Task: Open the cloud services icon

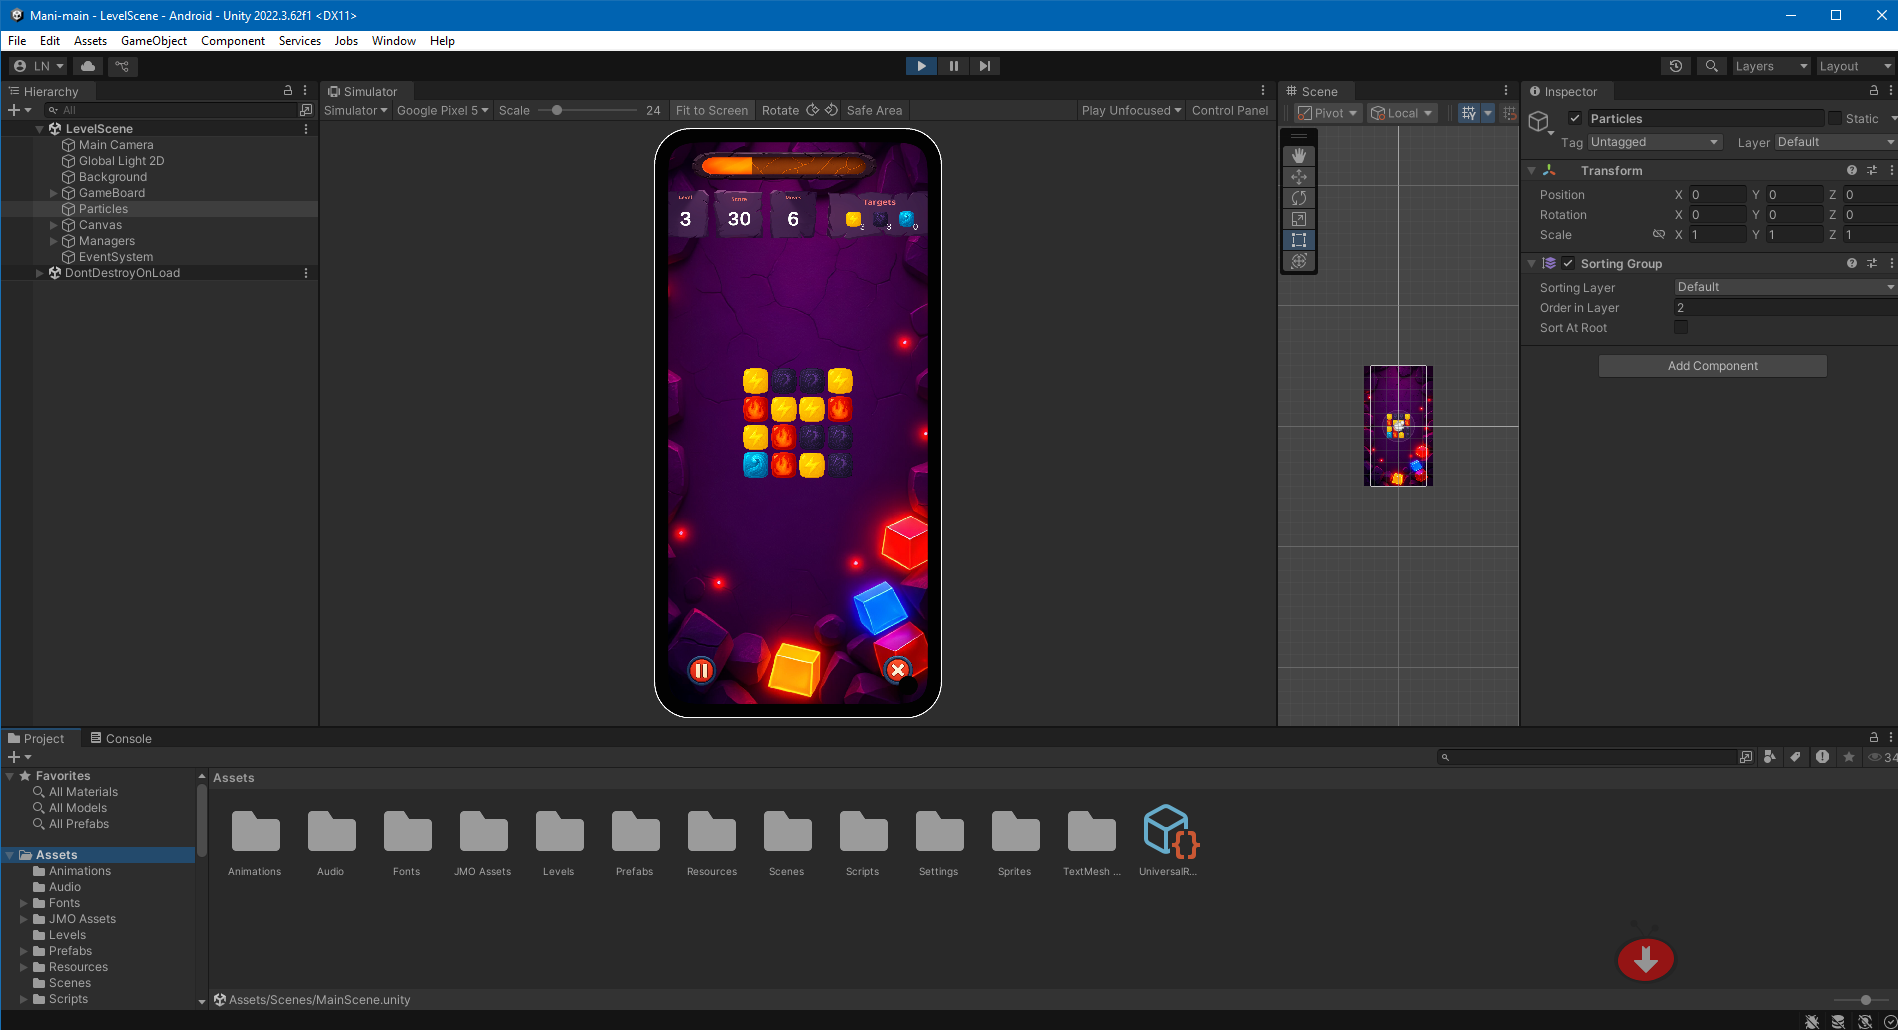Action: (88, 66)
